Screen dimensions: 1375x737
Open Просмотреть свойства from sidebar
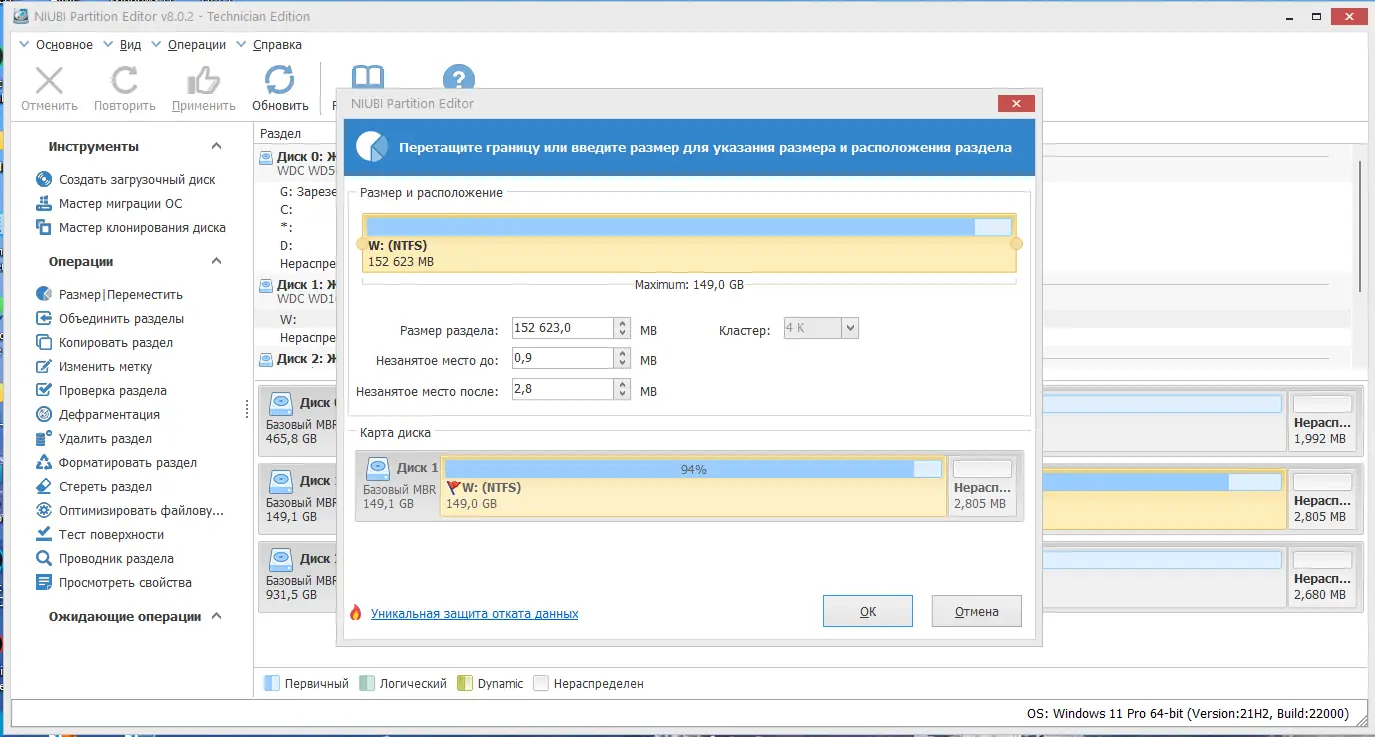point(125,583)
